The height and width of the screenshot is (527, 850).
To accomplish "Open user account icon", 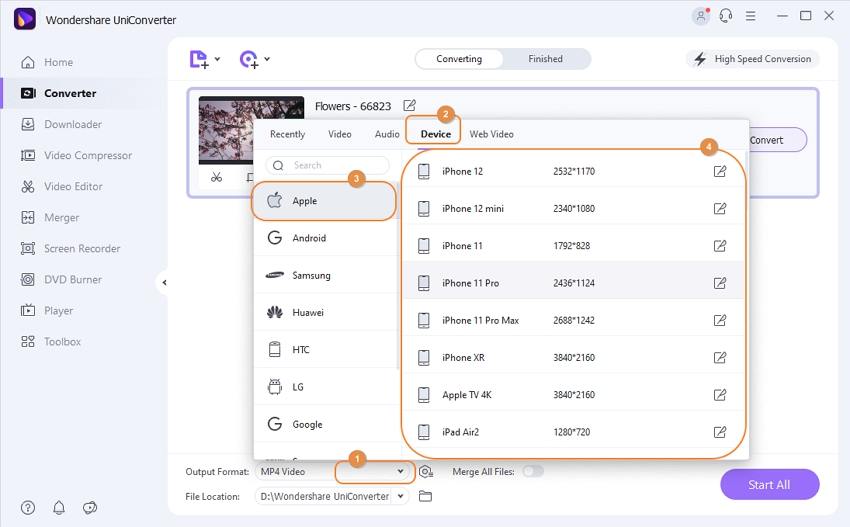I will click(x=701, y=16).
